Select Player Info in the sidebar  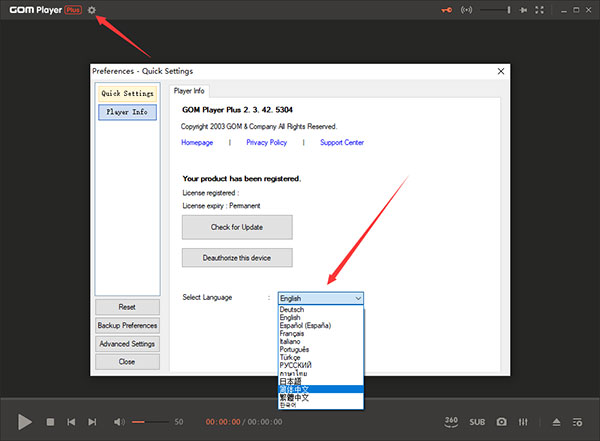coord(127,112)
